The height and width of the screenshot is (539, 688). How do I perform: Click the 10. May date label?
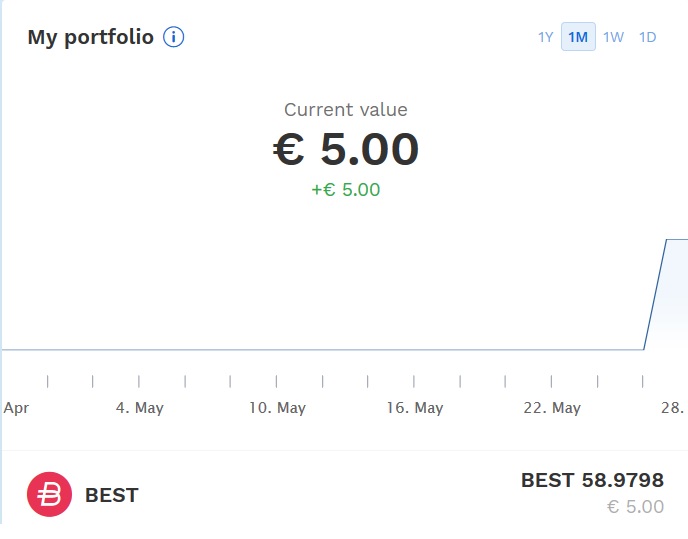(x=277, y=408)
